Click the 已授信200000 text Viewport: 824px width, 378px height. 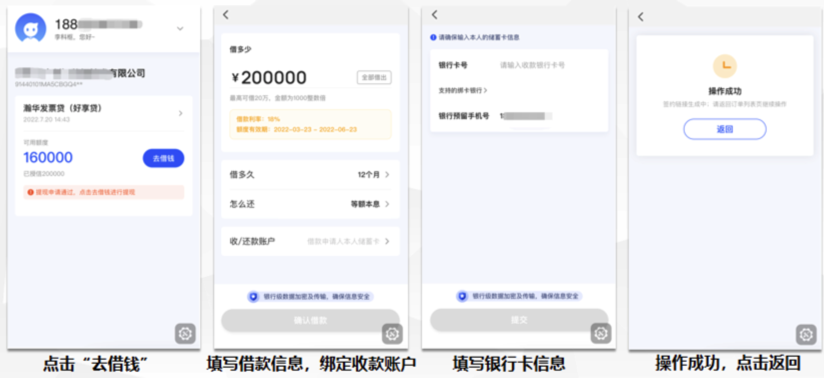44,174
